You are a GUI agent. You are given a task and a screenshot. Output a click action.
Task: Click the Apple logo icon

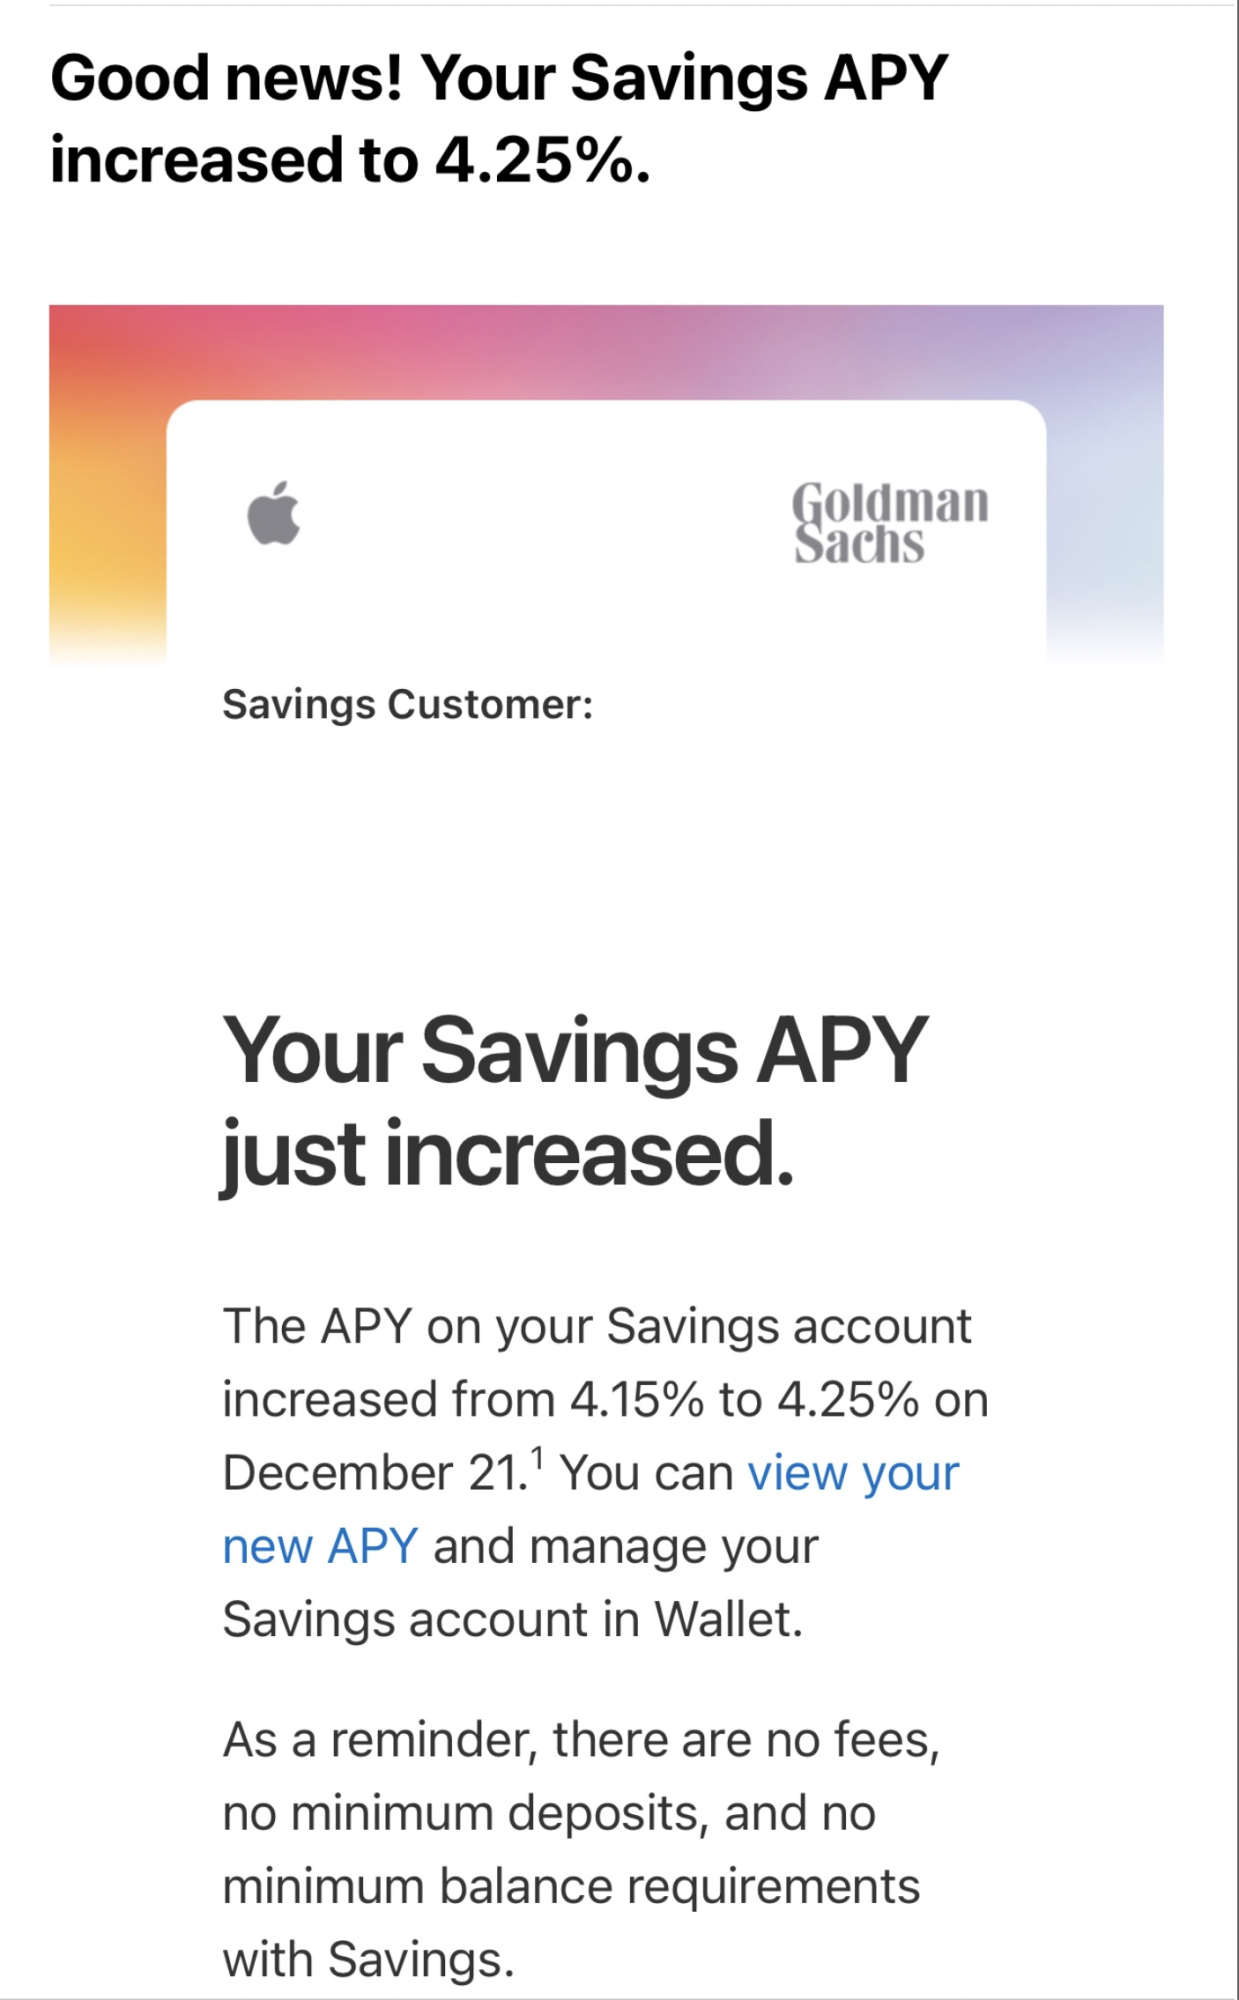[x=274, y=513]
